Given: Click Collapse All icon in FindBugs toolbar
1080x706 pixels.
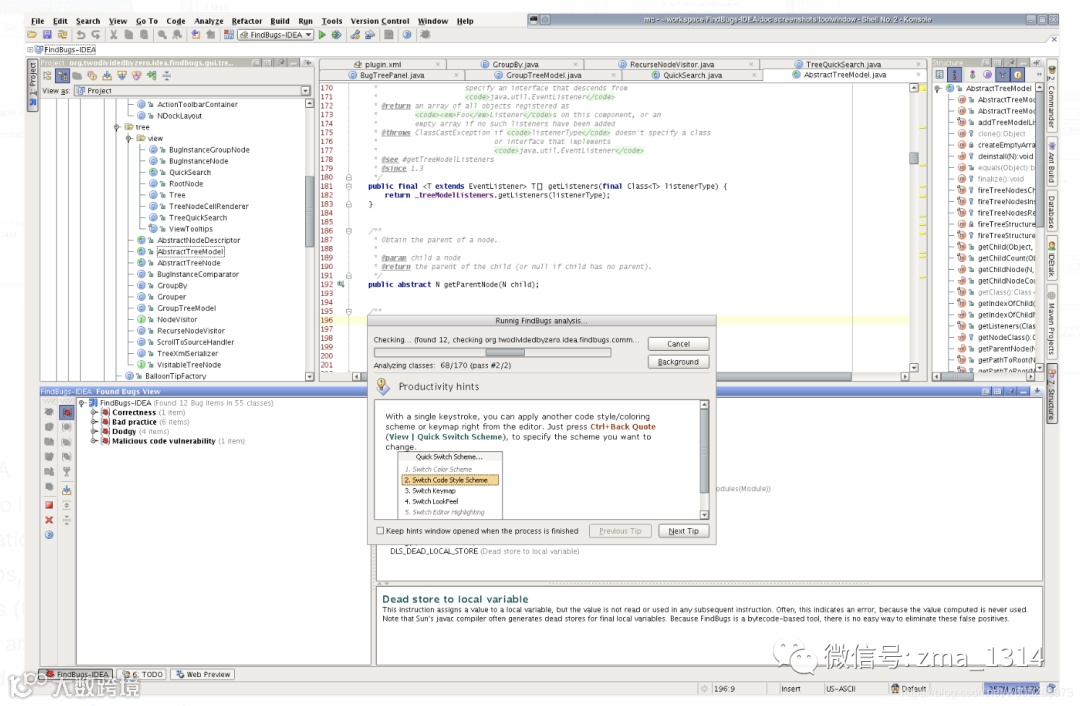Looking at the screenshot, I should 66,520.
